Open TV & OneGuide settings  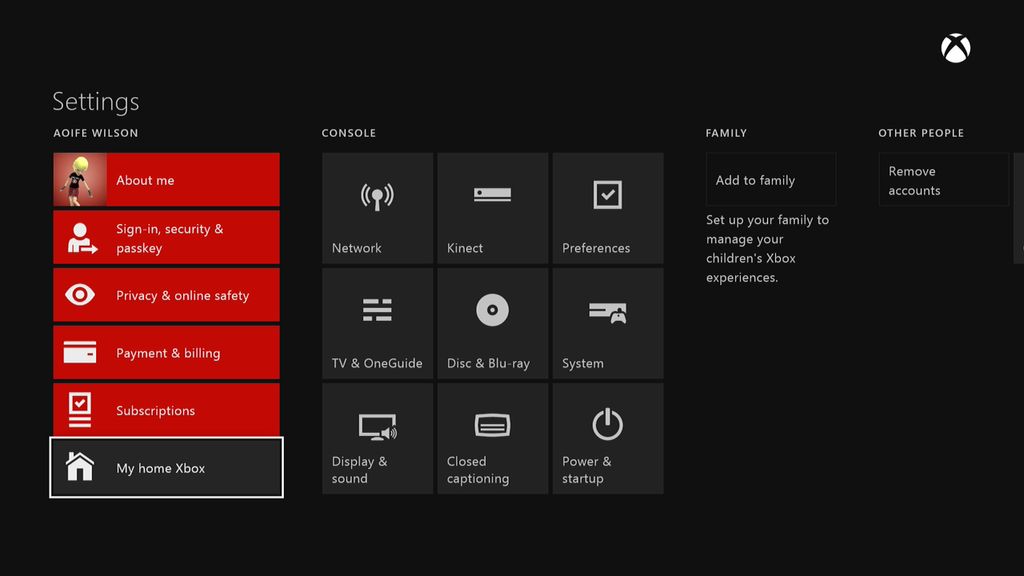[377, 322]
